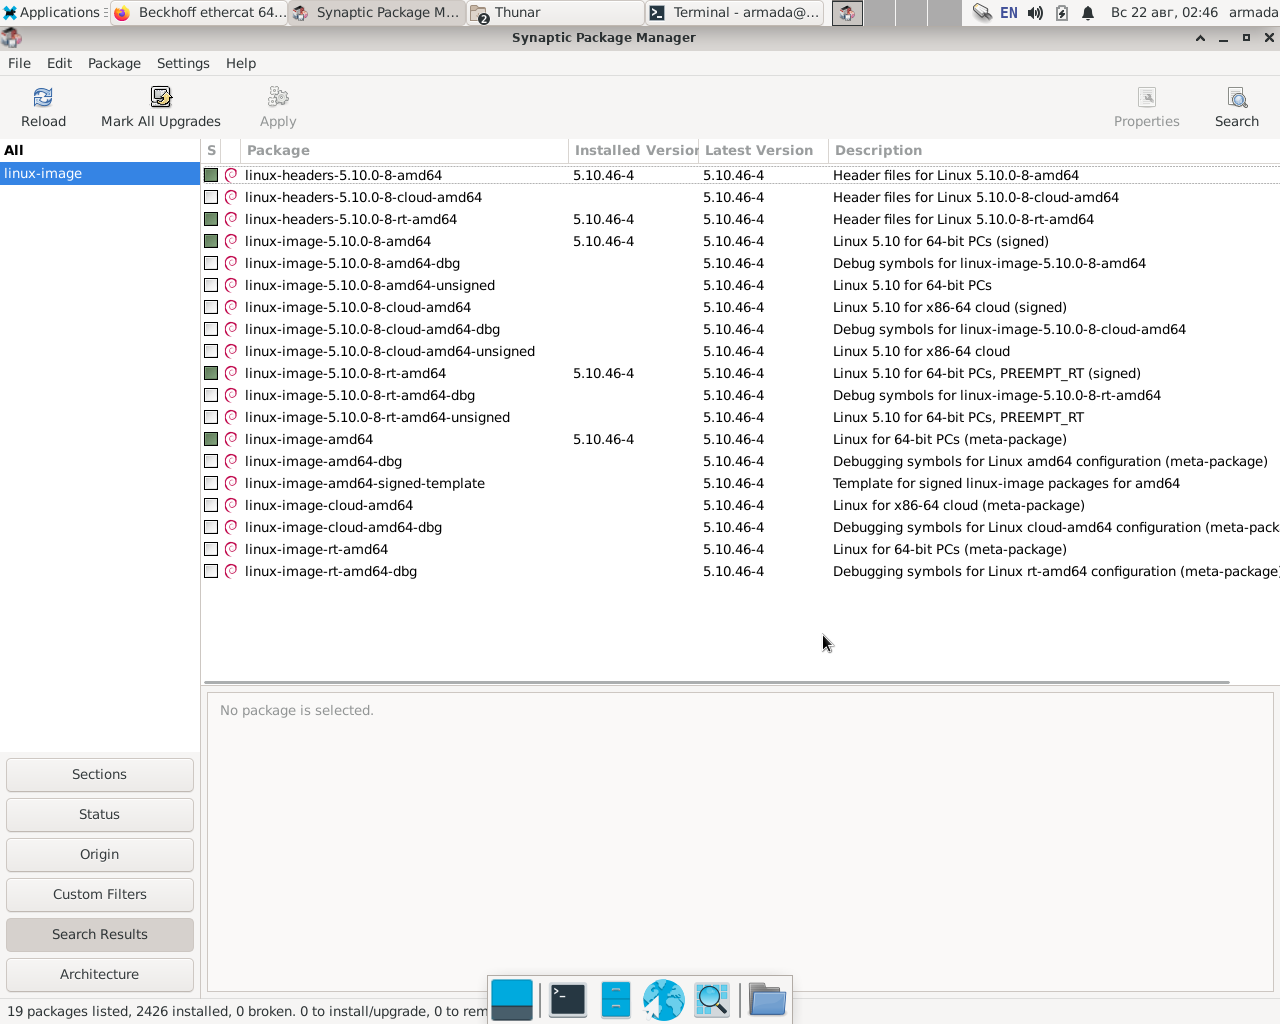The width and height of the screenshot is (1280, 1024).
Task: Switch to Terminal window in taskbar
Action: pyautogui.click(x=735, y=13)
